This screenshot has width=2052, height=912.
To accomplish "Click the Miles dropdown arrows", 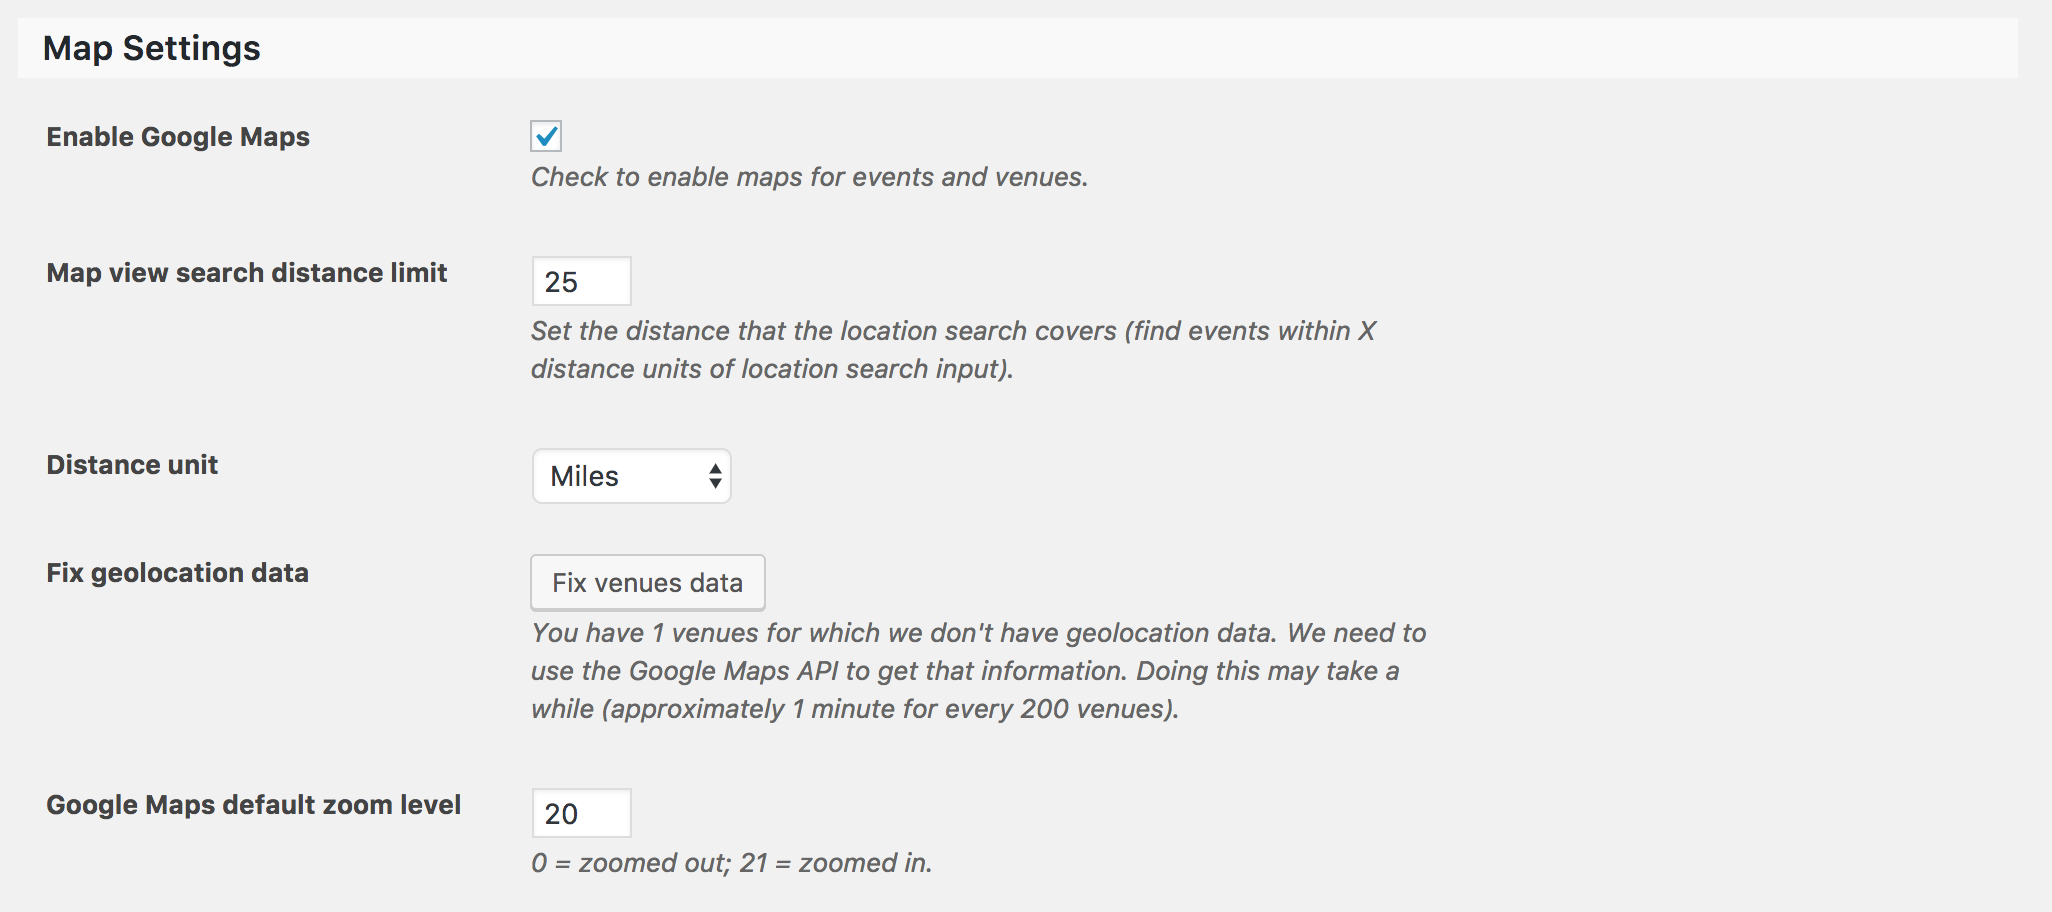I will [x=715, y=476].
